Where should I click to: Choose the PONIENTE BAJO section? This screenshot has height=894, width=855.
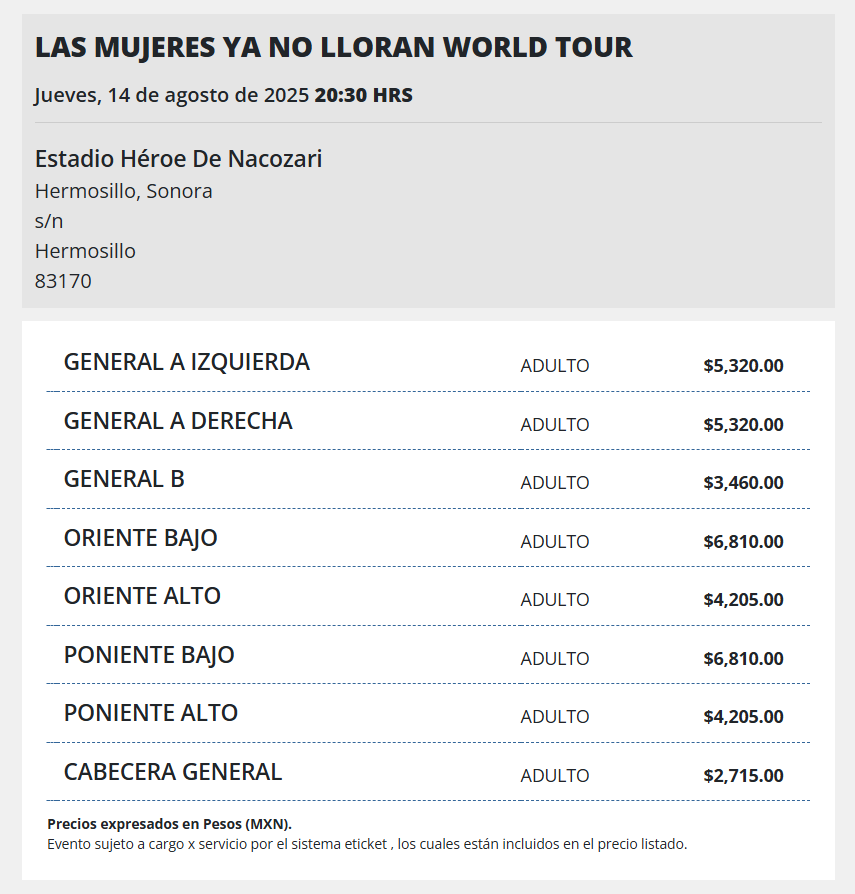(428, 655)
